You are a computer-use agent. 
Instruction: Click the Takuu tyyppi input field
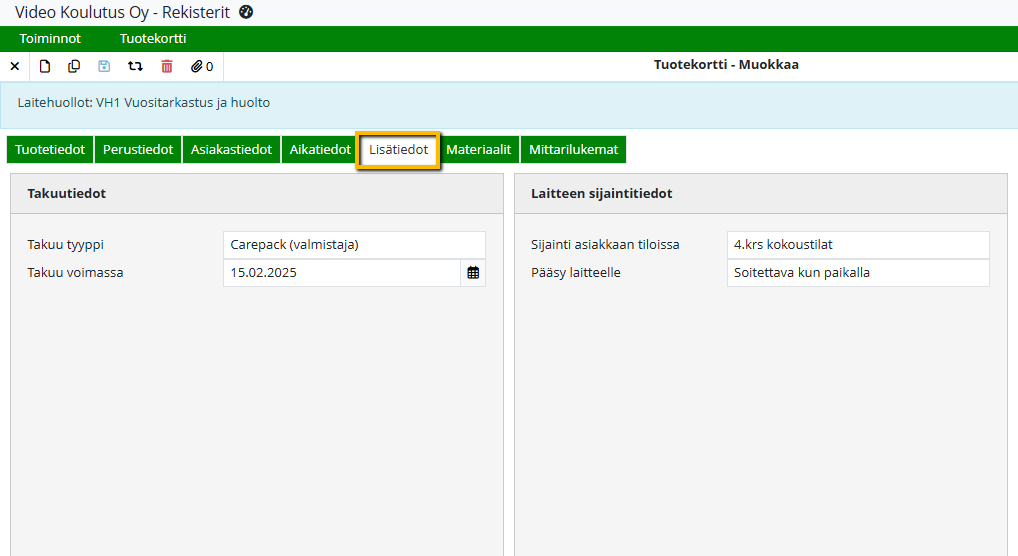354,245
